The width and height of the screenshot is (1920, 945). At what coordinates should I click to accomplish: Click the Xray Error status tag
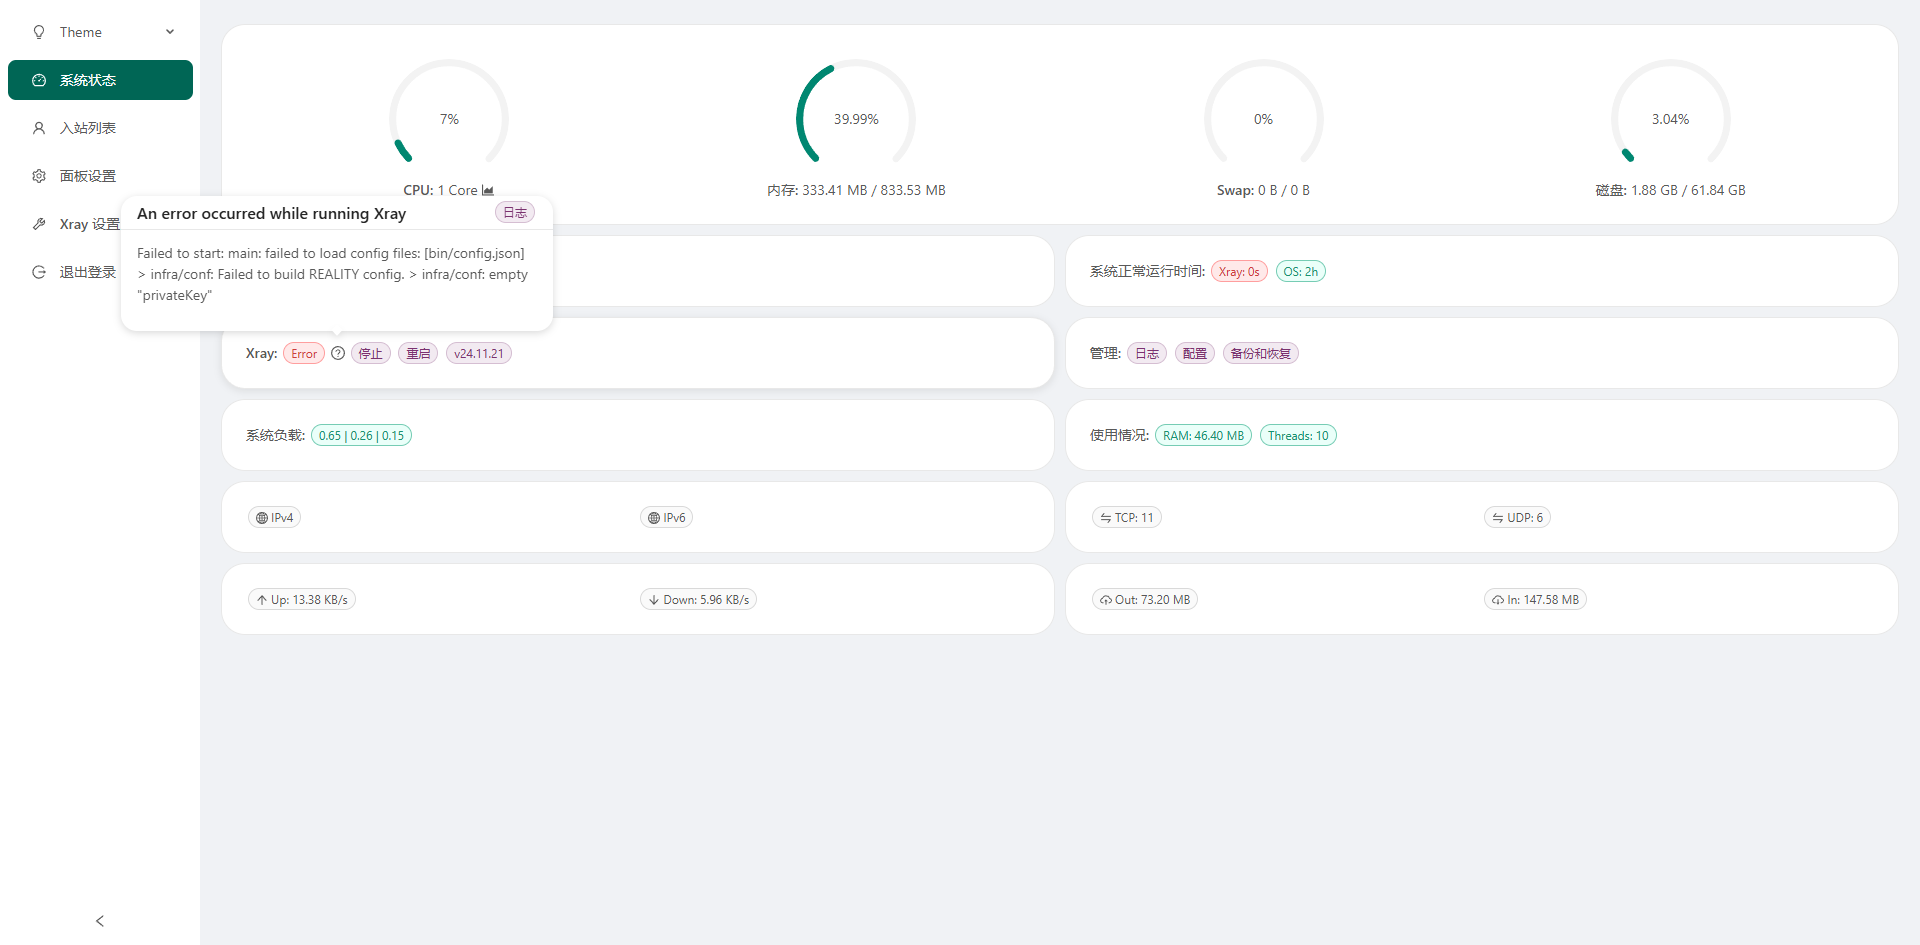coord(304,353)
